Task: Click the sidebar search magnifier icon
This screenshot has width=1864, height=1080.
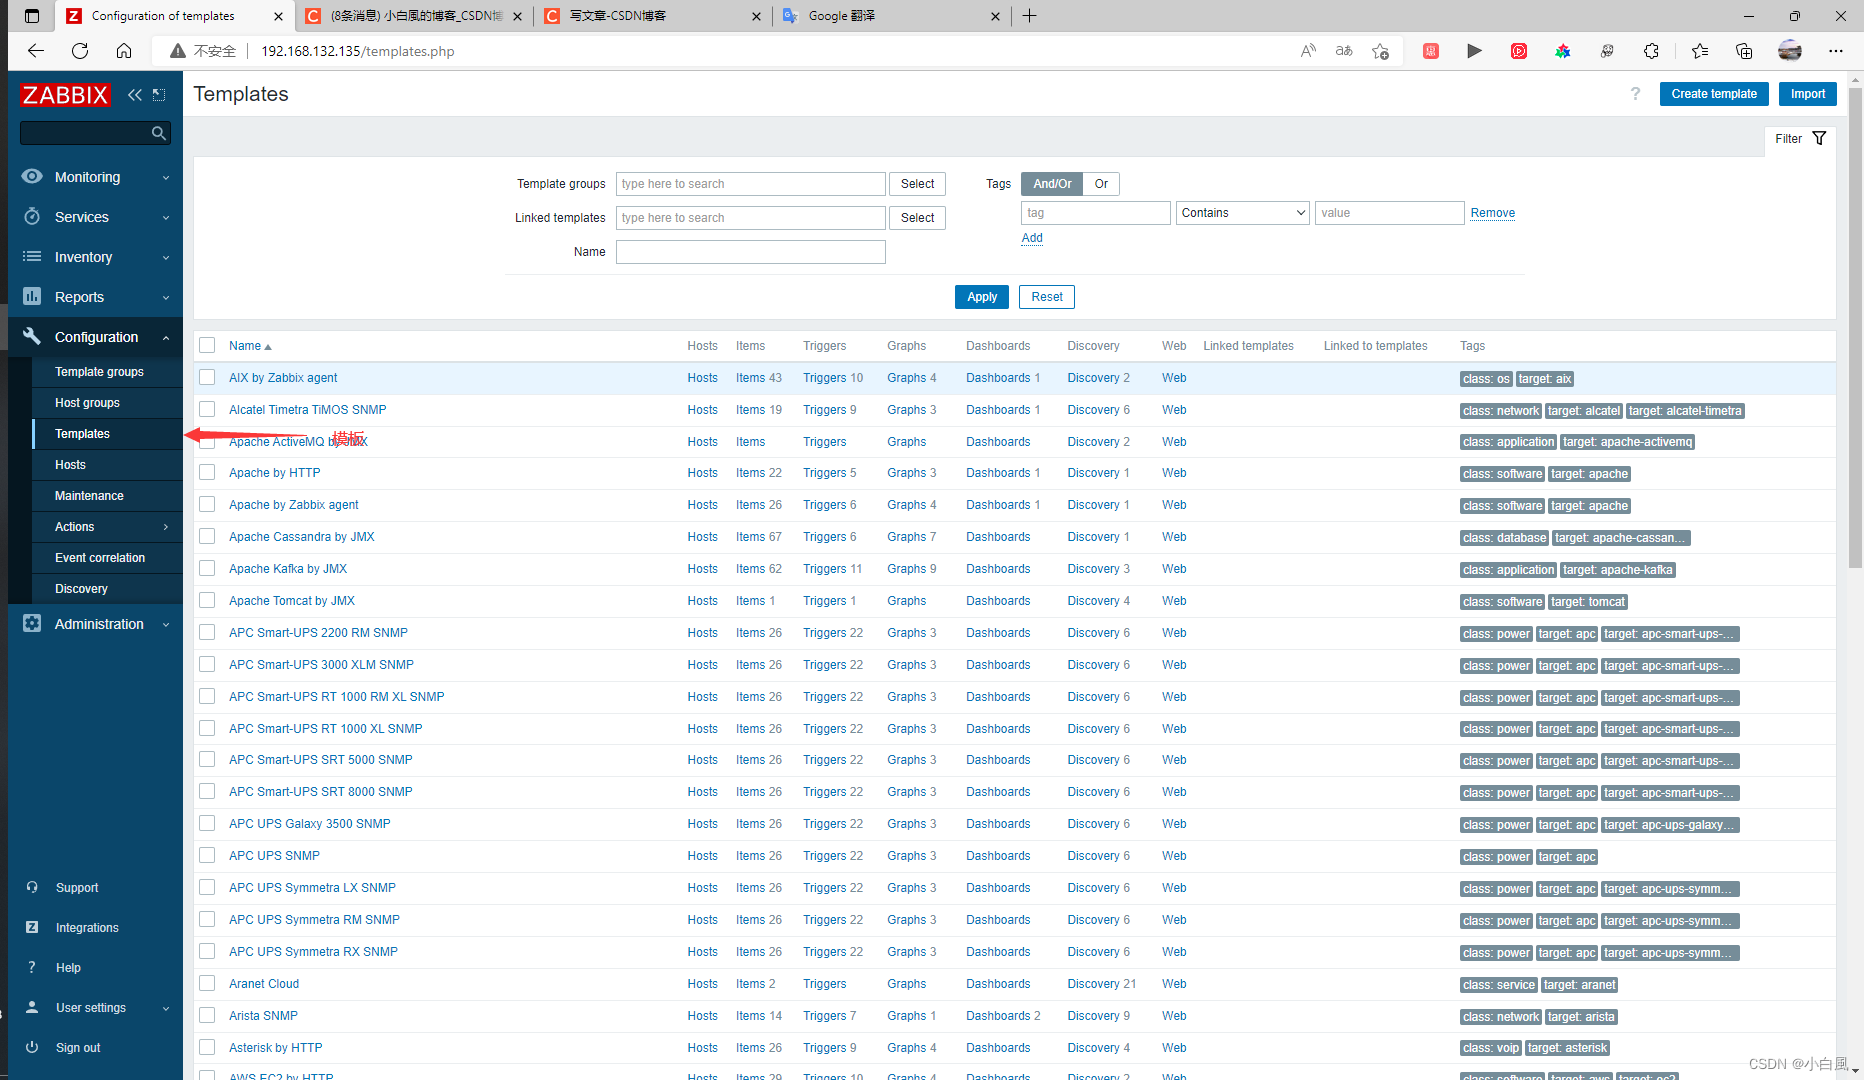Action: click(x=158, y=133)
